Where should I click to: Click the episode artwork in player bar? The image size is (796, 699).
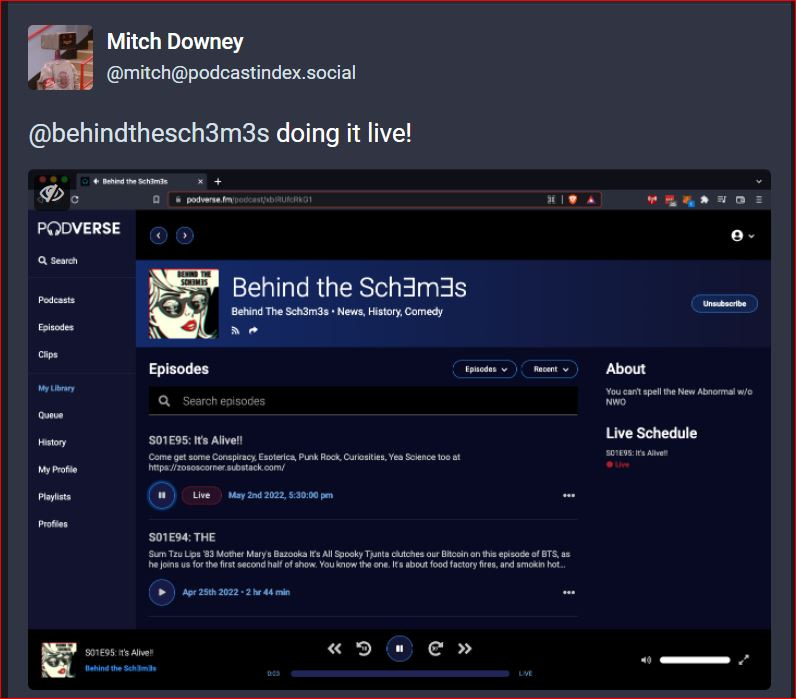pos(59,660)
